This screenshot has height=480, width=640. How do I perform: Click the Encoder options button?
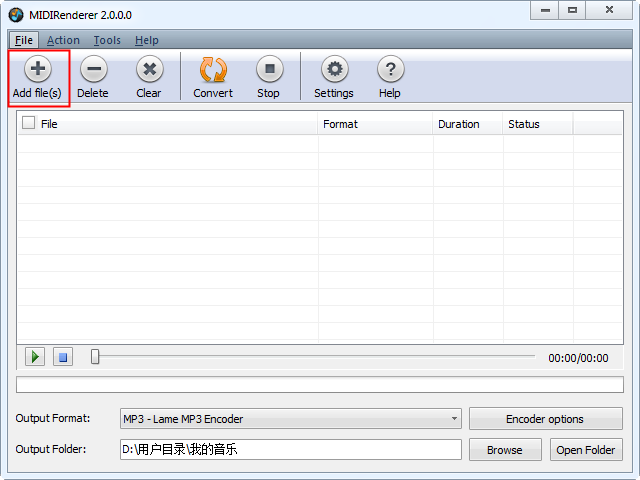(545, 419)
